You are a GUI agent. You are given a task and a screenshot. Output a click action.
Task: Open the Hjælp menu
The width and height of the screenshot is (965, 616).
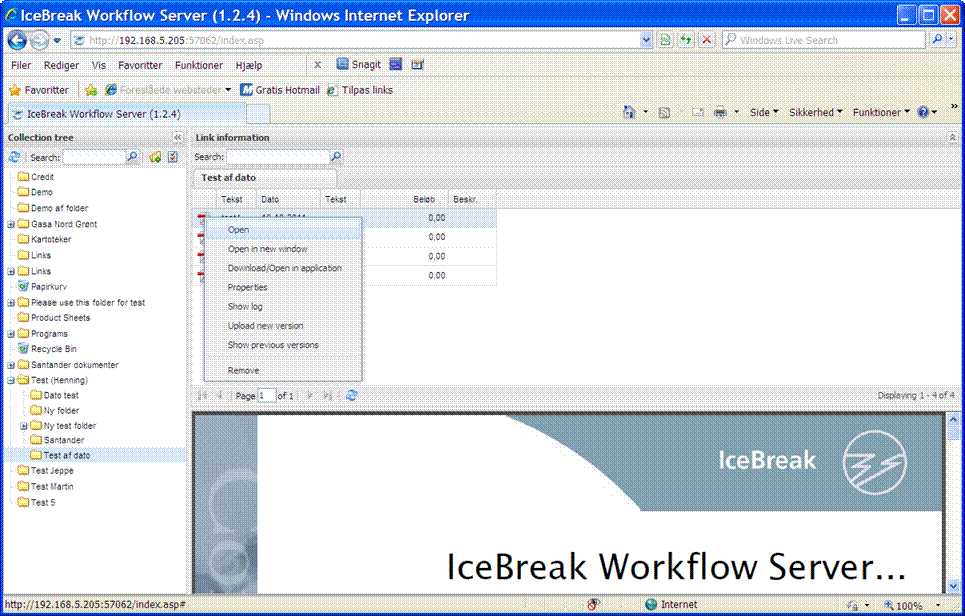click(249, 65)
